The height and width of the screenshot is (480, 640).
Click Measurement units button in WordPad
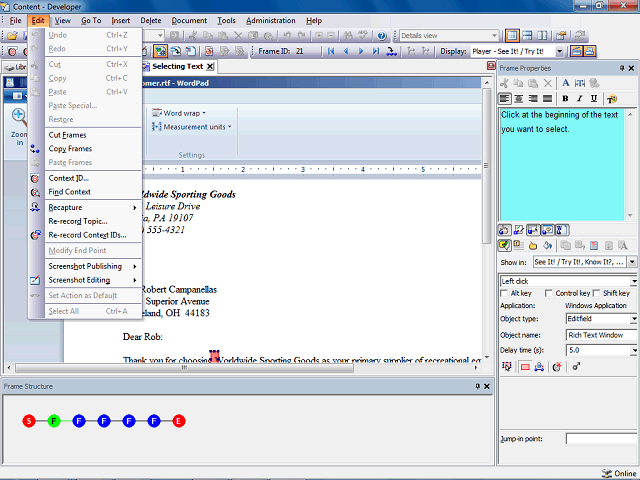pyautogui.click(x=191, y=127)
